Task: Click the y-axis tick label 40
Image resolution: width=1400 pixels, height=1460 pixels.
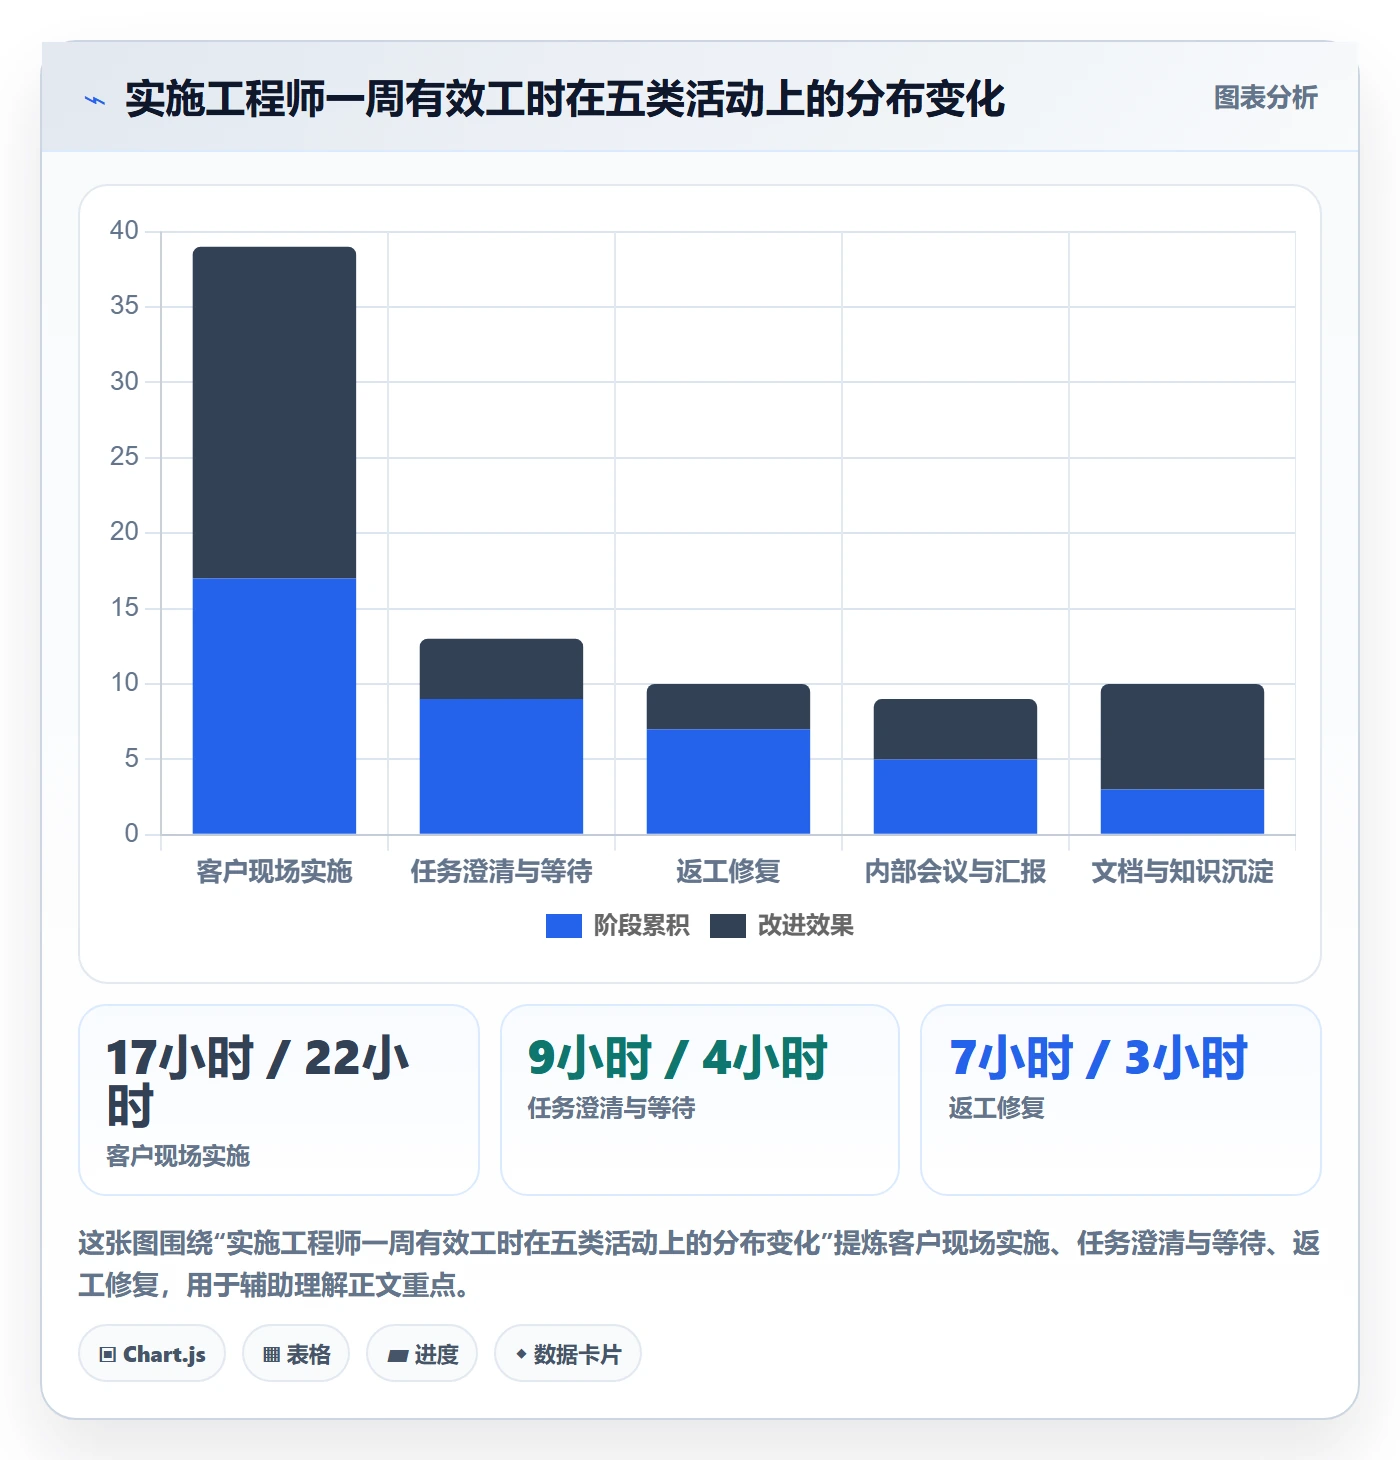Action: (124, 230)
